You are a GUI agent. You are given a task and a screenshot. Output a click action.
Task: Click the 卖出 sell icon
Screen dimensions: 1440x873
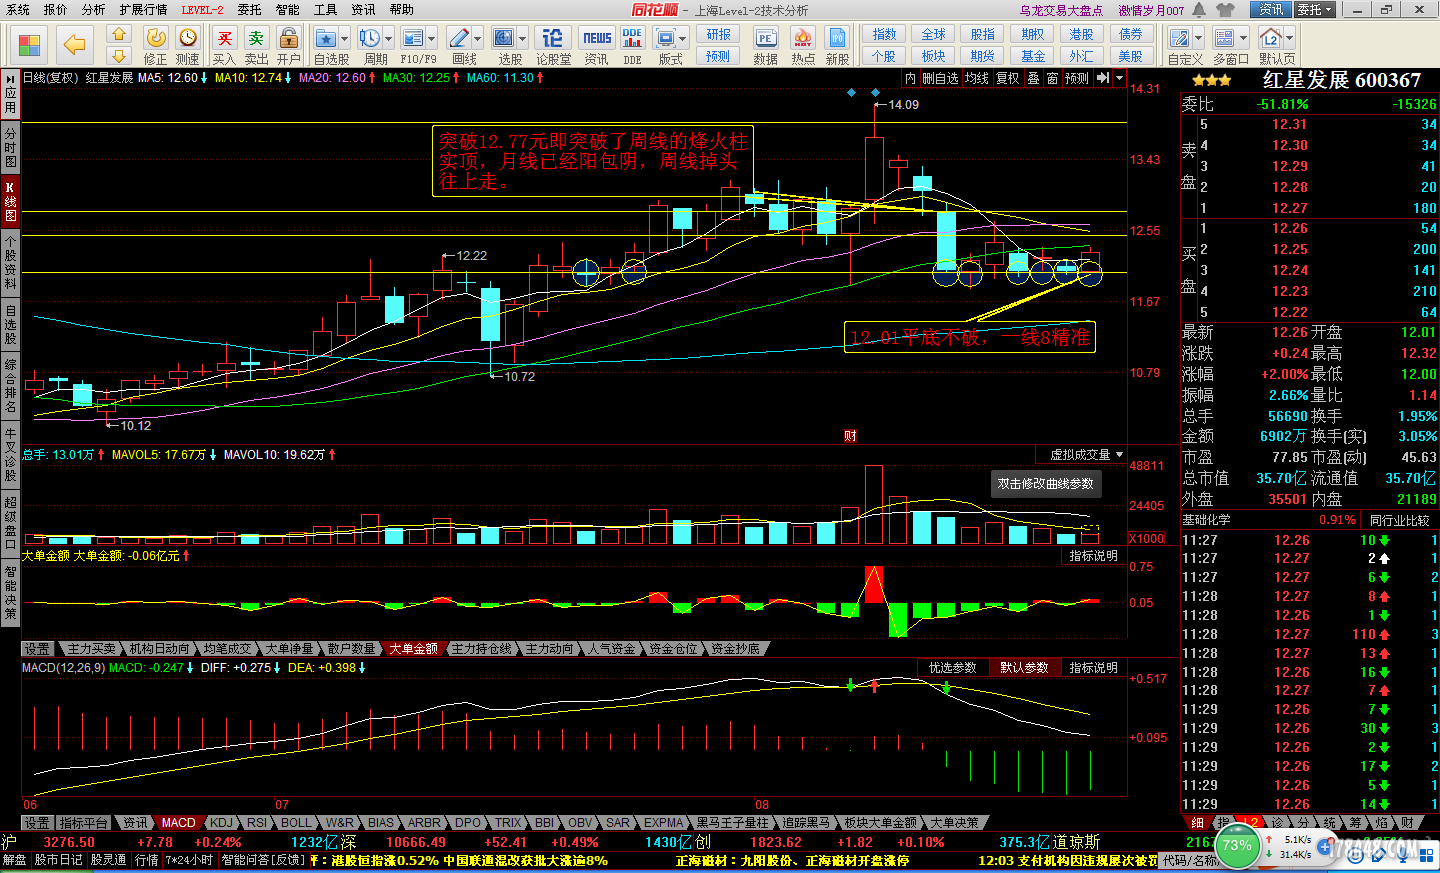[257, 45]
